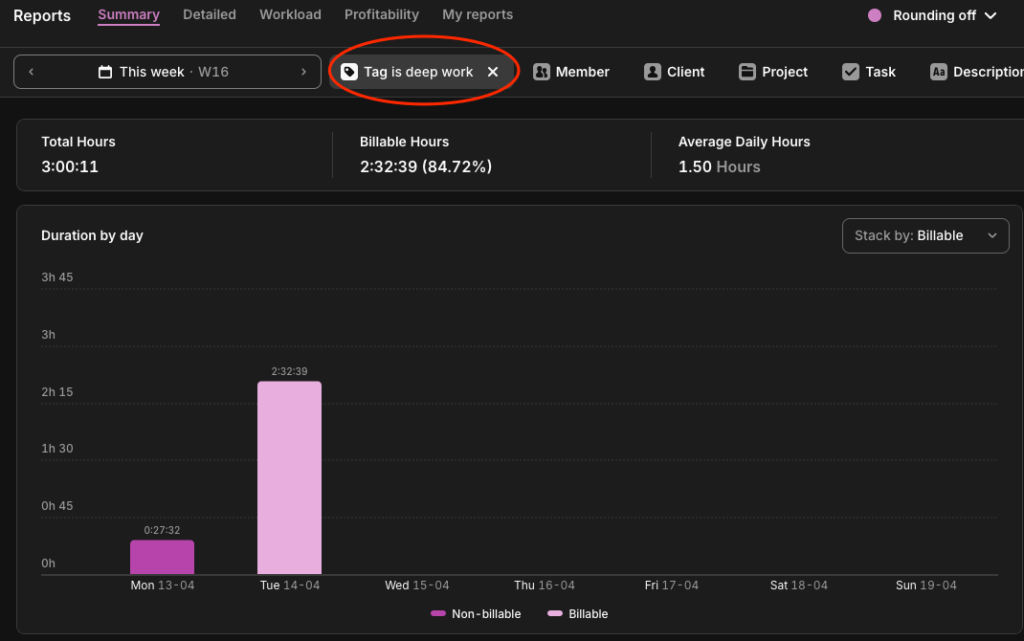Screen dimensions: 1024x641
Task: Open the This week W16 date picker
Action: [x=167, y=72]
